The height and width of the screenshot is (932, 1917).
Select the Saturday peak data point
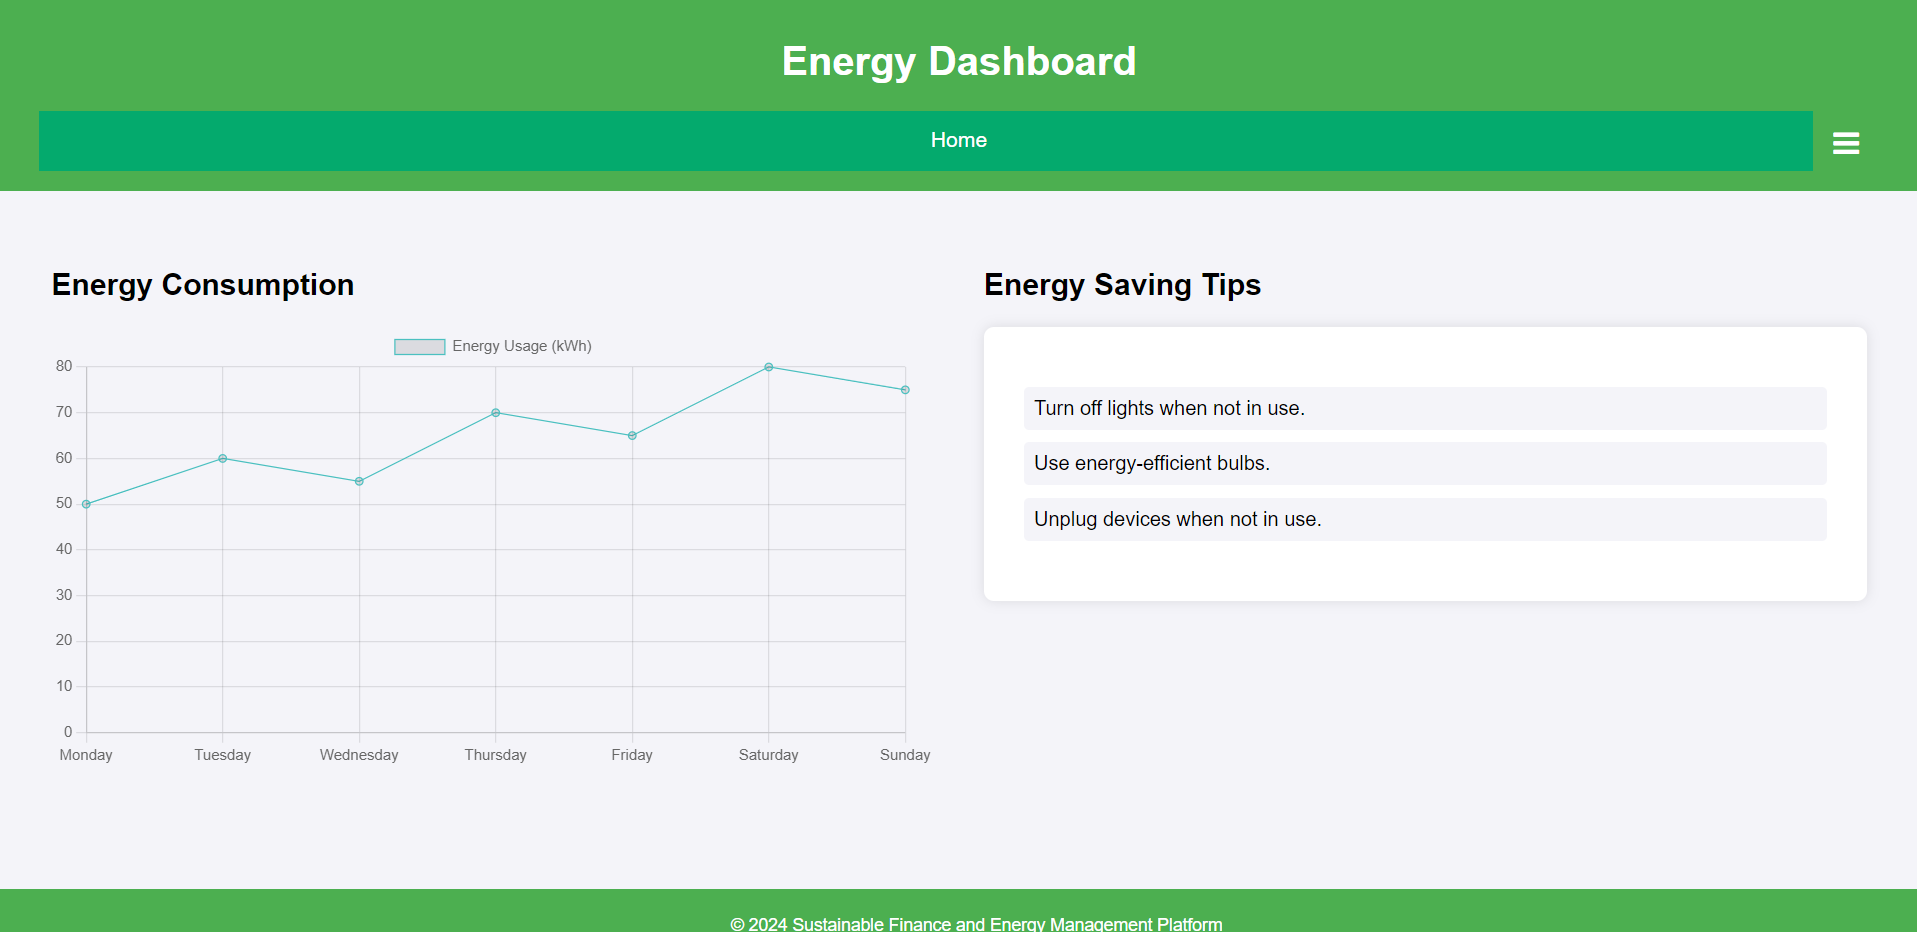[x=768, y=367]
